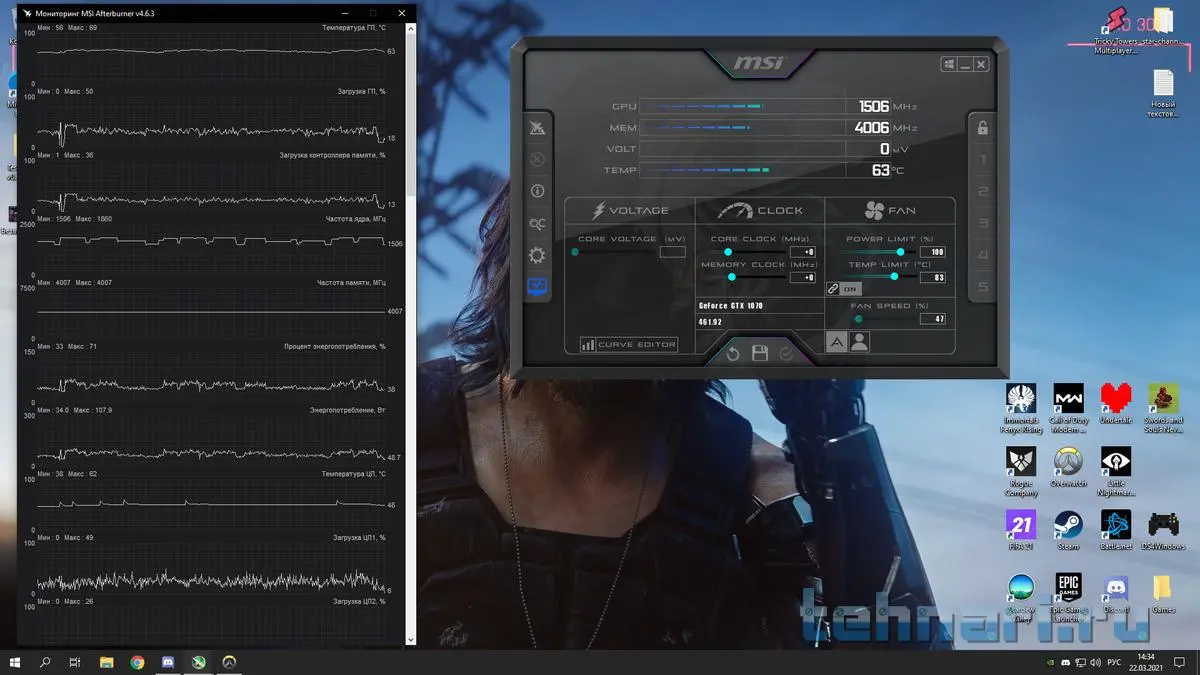Click the driver version 461.92 text
The width and height of the screenshot is (1200, 675).
[x=710, y=322]
